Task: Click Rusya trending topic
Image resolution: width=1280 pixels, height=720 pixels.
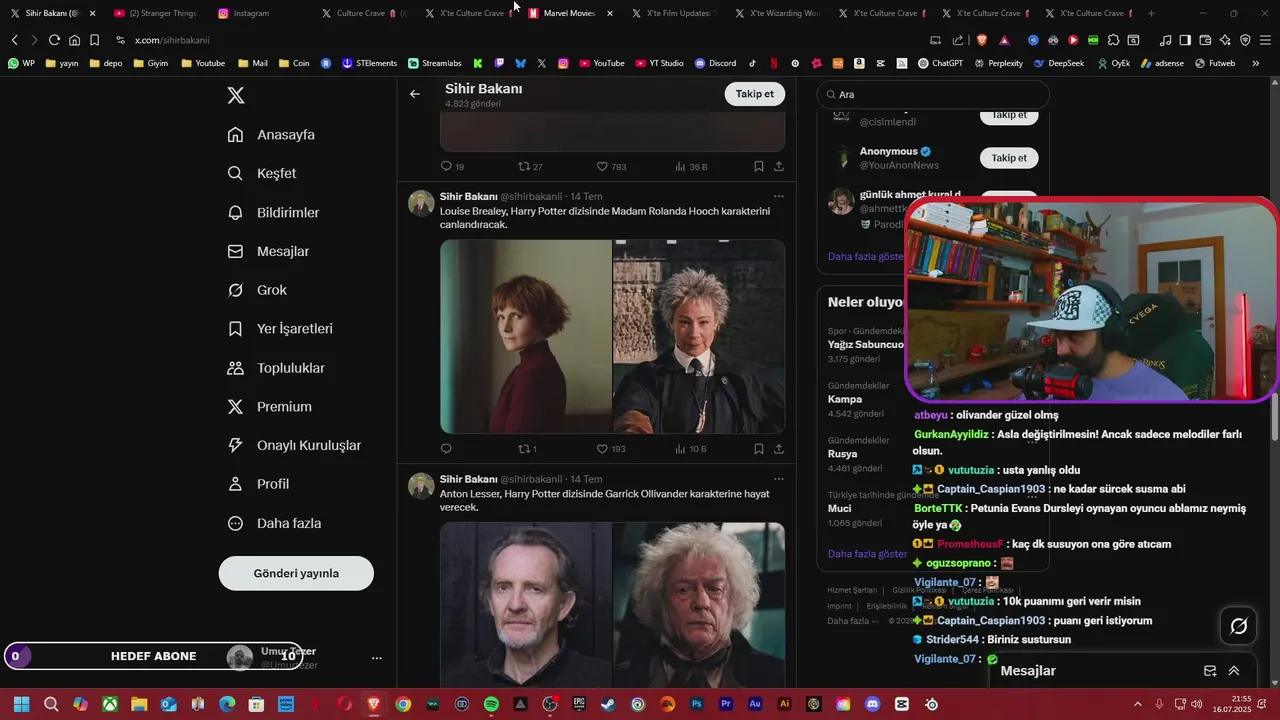Action: pos(845,453)
